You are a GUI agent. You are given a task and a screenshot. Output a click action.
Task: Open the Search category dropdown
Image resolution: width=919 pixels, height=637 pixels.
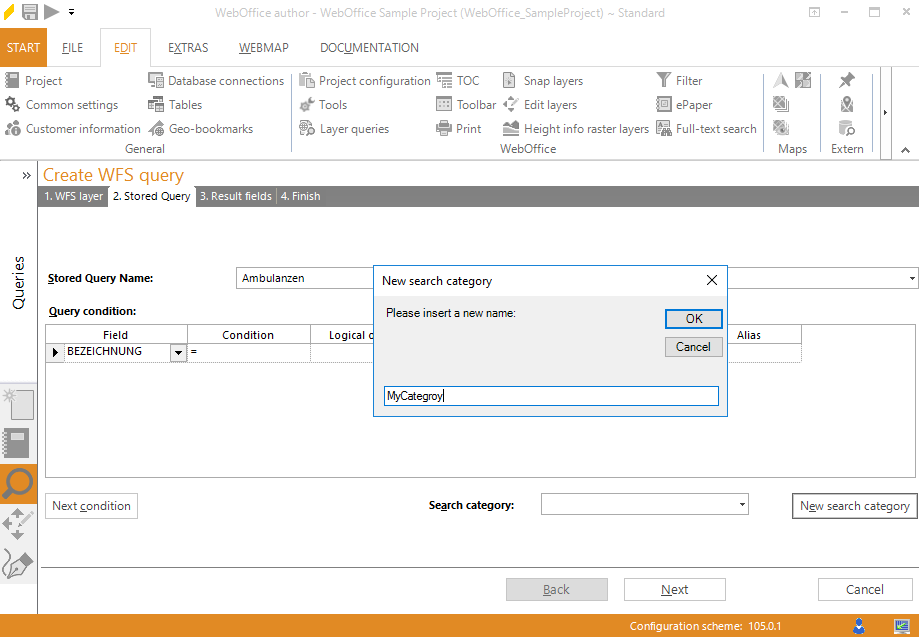click(x=741, y=504)
